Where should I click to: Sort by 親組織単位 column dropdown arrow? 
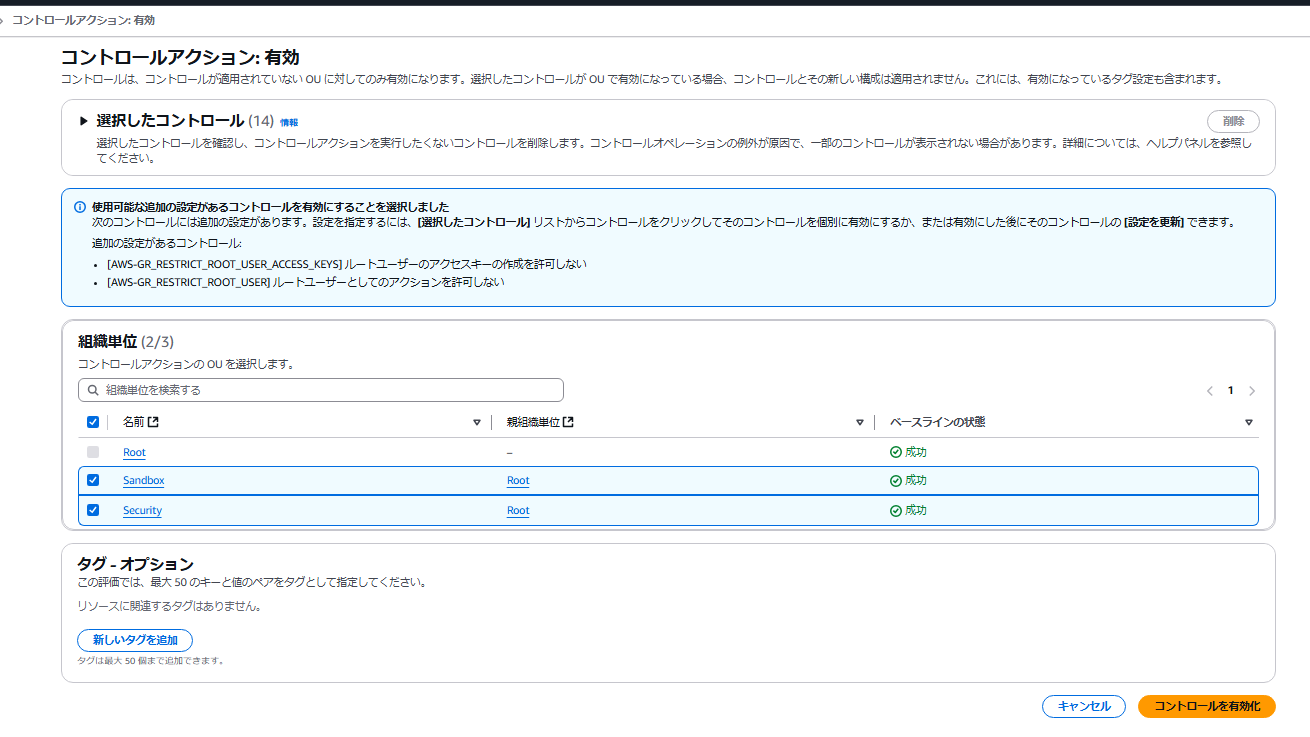[860, 423]
